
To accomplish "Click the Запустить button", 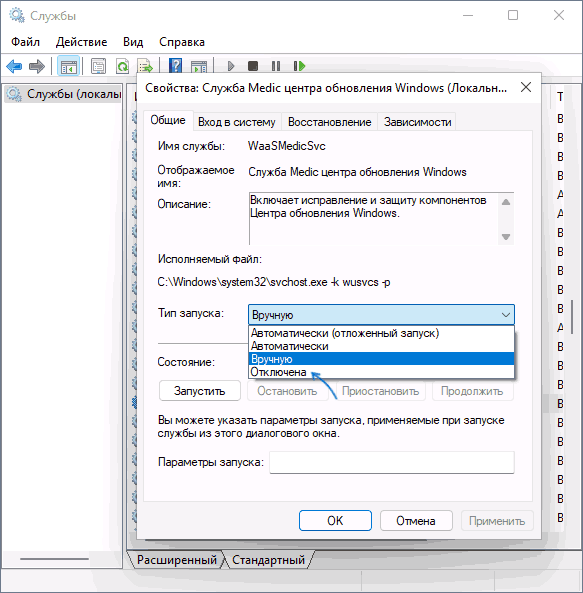I will (200, 391).
